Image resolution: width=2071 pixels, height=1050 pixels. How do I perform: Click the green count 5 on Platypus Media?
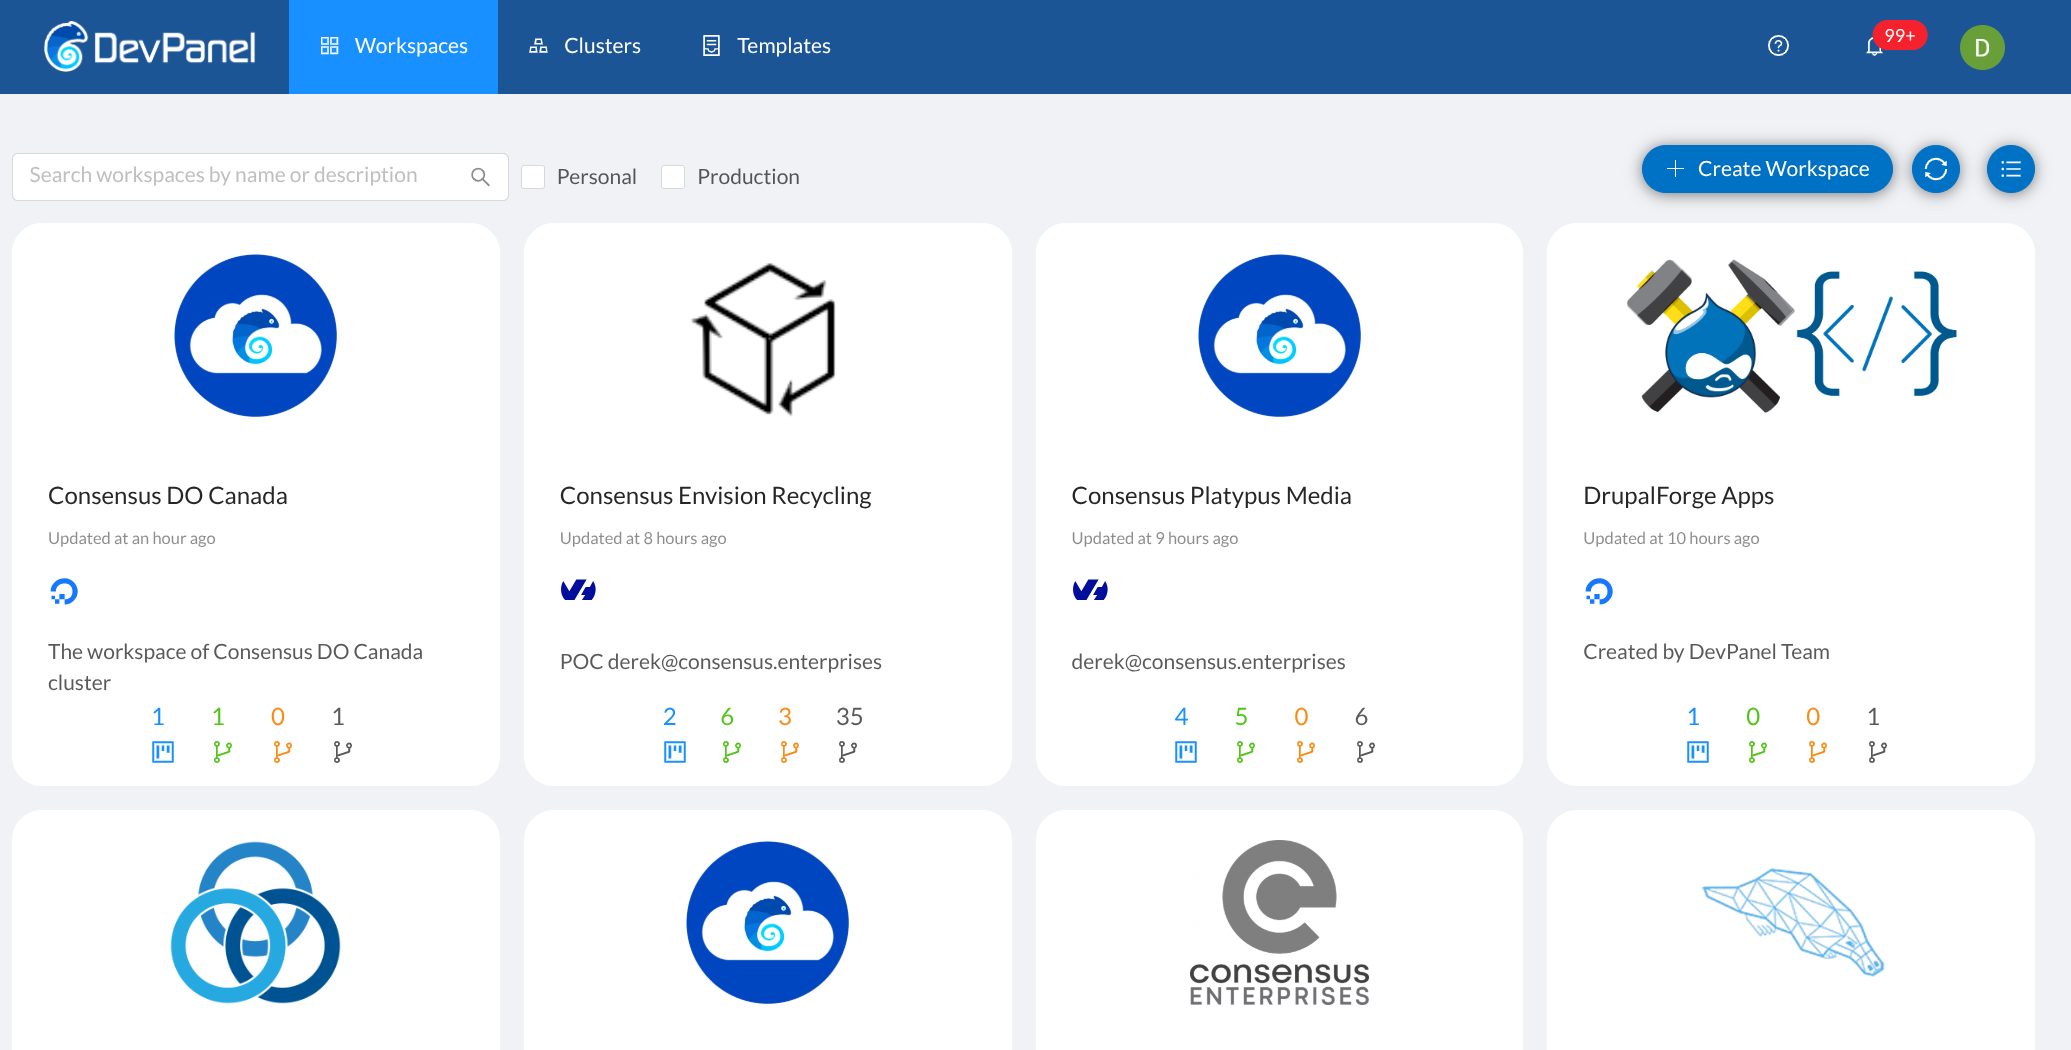[x=1241, y=717]
